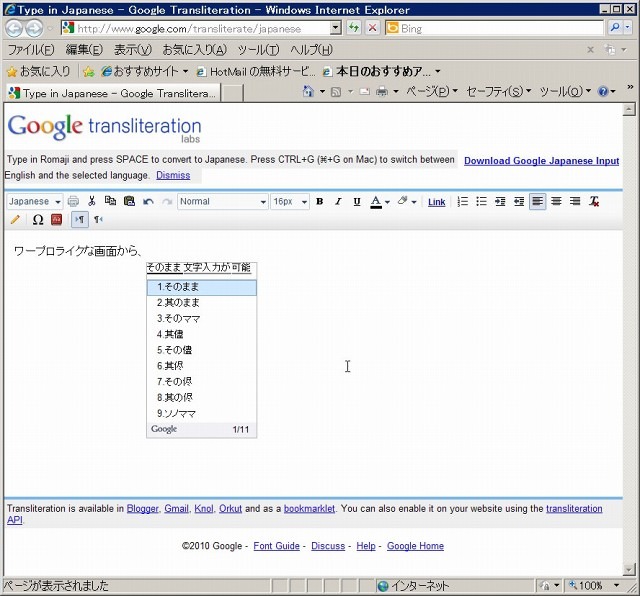Click the Cut scissors icon

[91, 201]
